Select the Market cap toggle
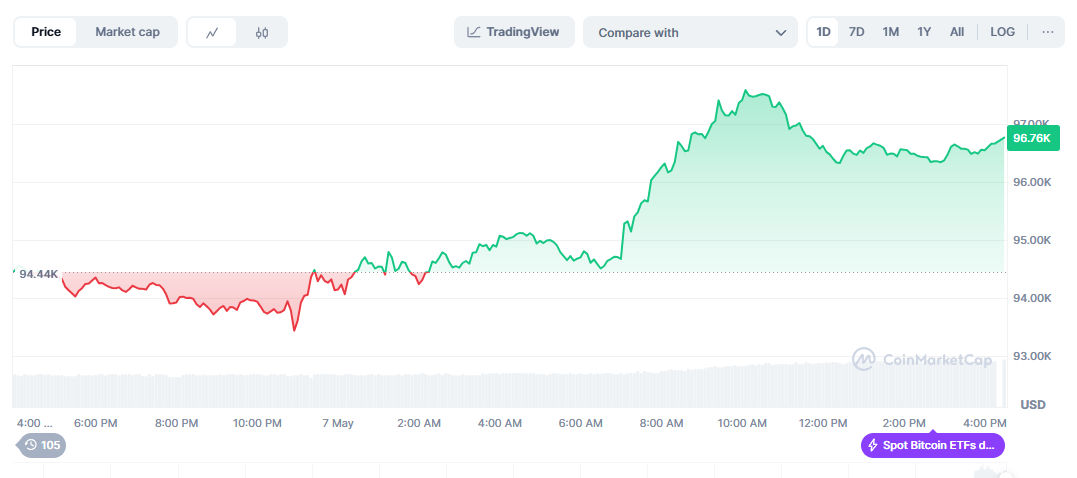This screenshot has height=478, width=1077. (127, 32)
